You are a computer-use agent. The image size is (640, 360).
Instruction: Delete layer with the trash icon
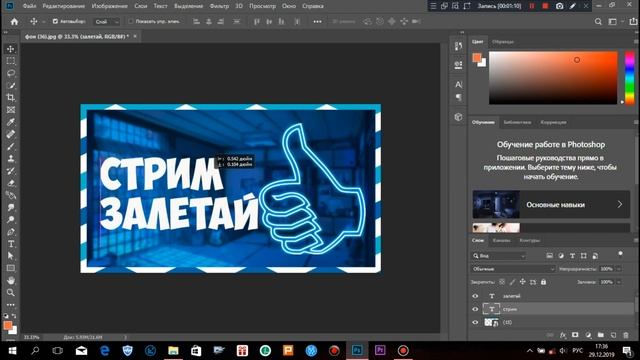(x=626, y=335)
